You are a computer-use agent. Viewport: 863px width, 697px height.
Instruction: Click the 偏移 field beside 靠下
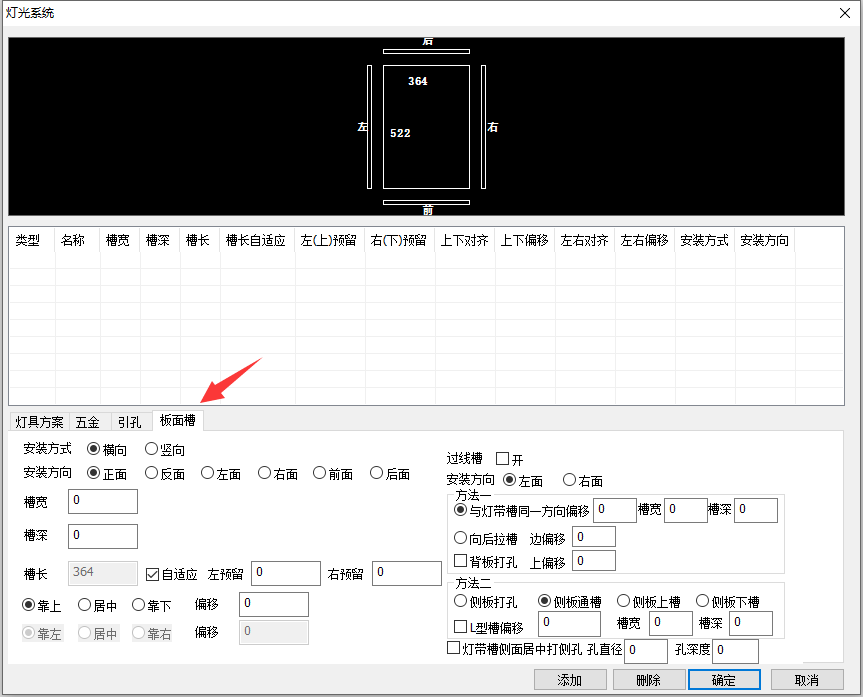[x=274, y=605]
